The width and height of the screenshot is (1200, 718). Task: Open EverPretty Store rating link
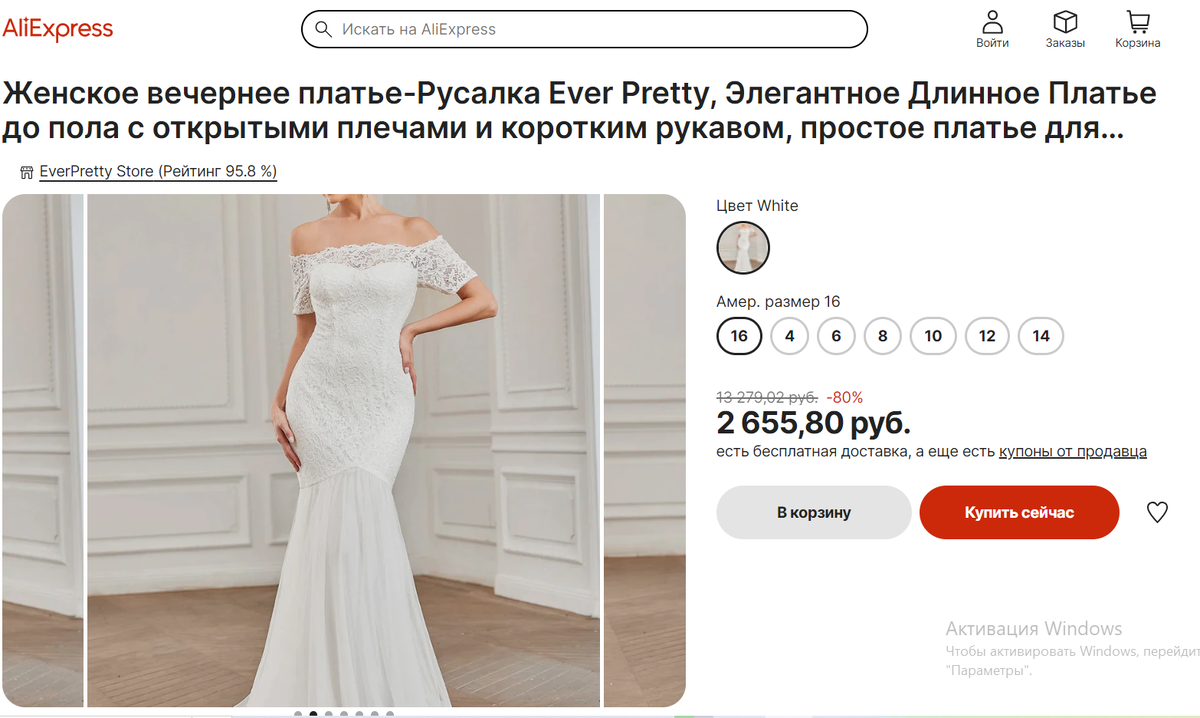158,172
